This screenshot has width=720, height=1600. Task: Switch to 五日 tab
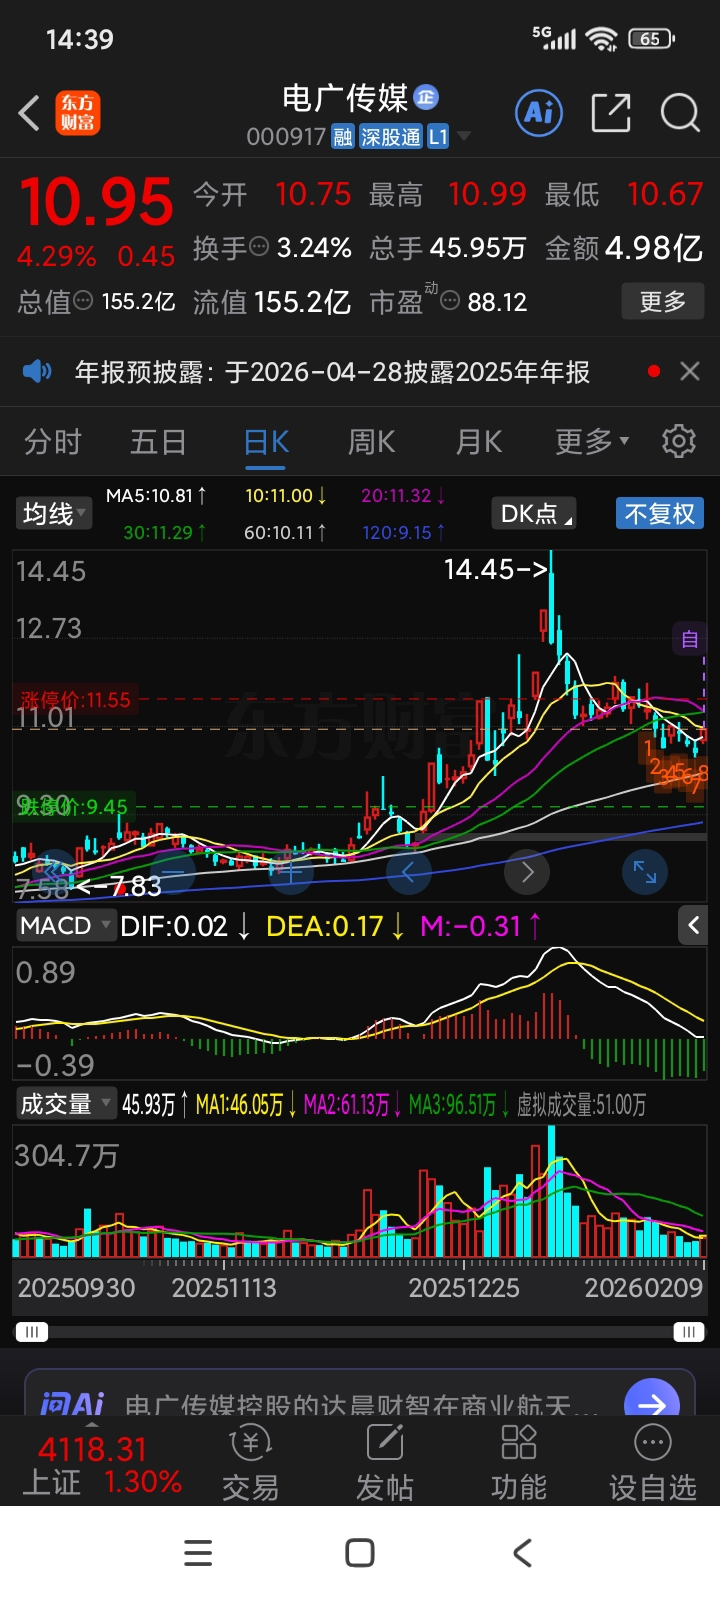coord(158,441)
